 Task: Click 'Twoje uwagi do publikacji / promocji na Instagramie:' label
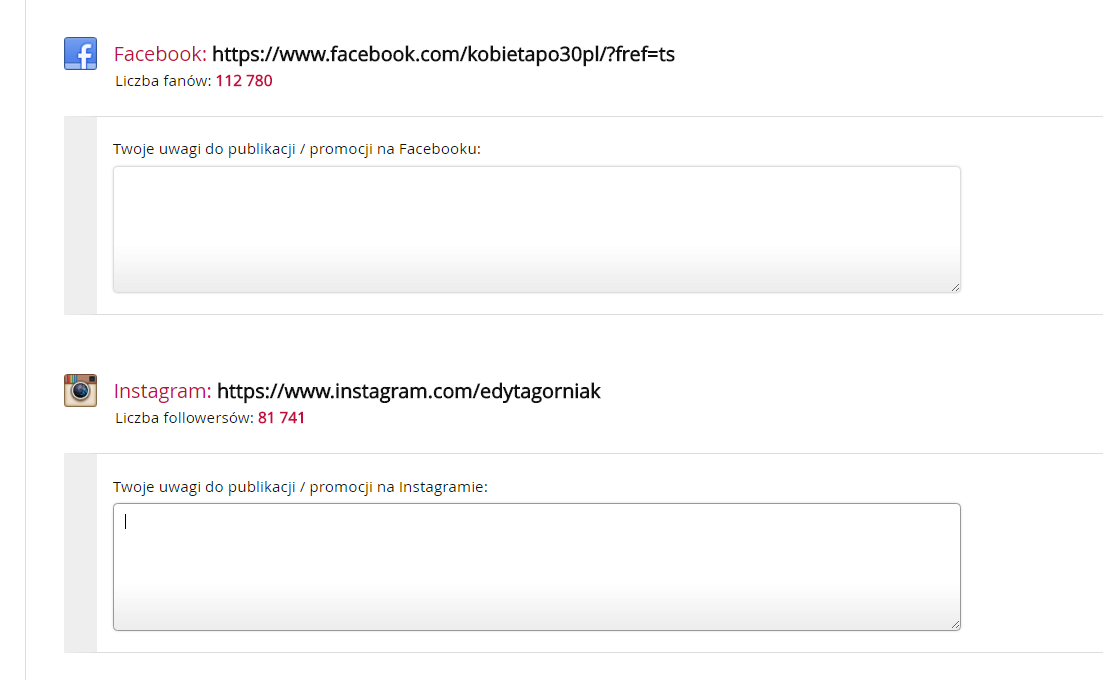point(300,487)
